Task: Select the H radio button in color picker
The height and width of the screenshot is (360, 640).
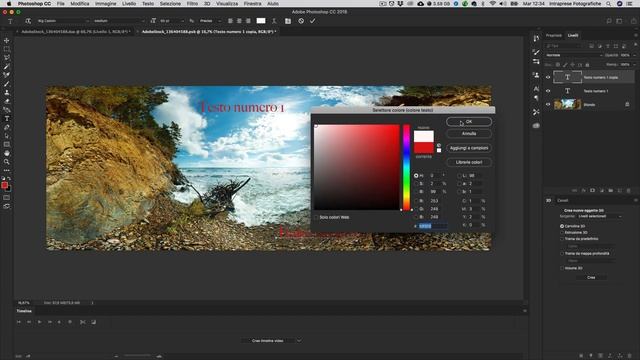Action: click(416, 176)
